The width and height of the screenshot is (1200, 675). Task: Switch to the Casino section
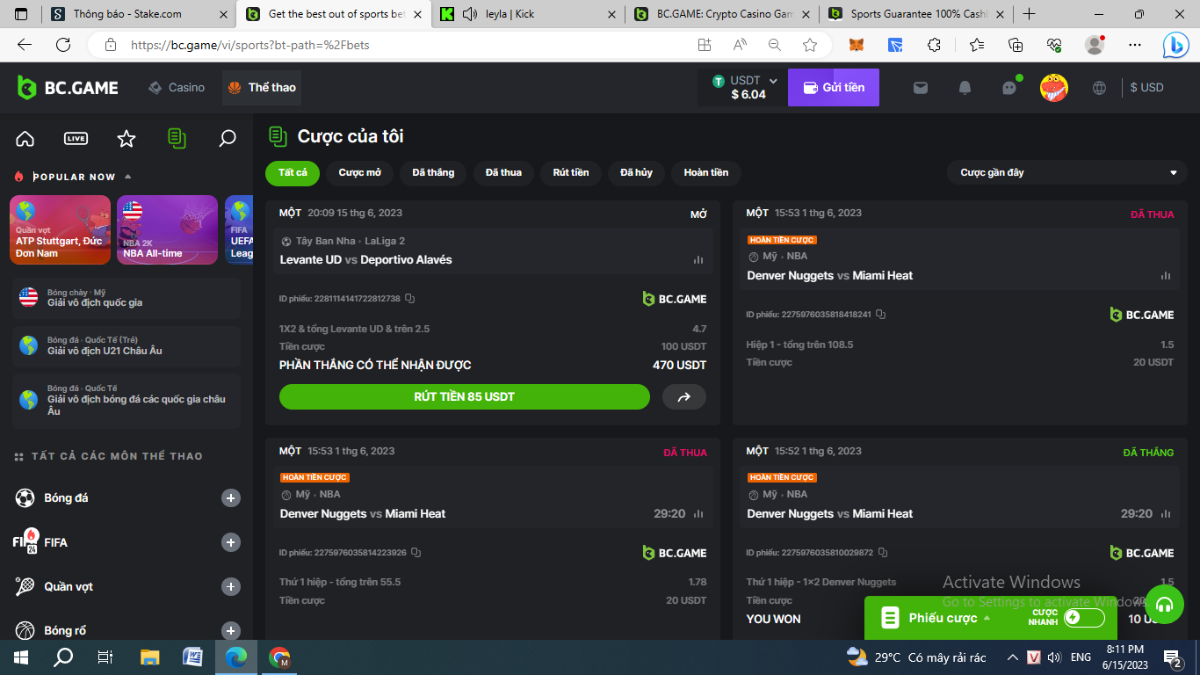[177, 88]
